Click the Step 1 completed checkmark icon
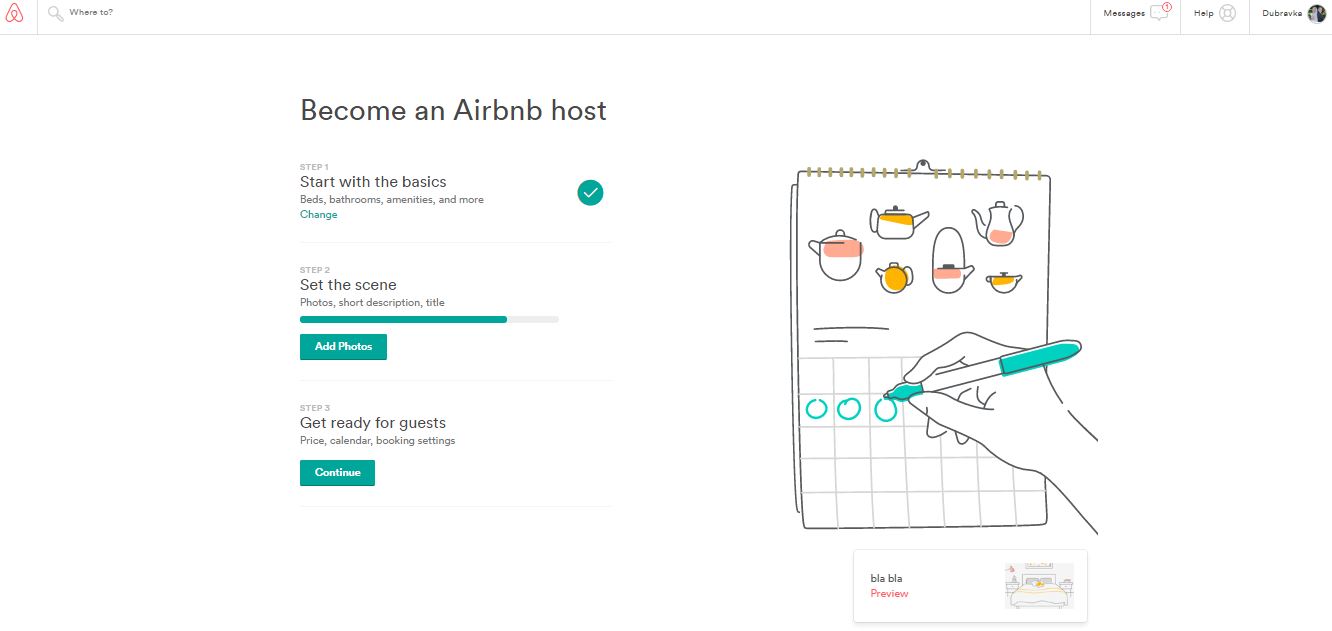1332x631 pixels. 590,192
